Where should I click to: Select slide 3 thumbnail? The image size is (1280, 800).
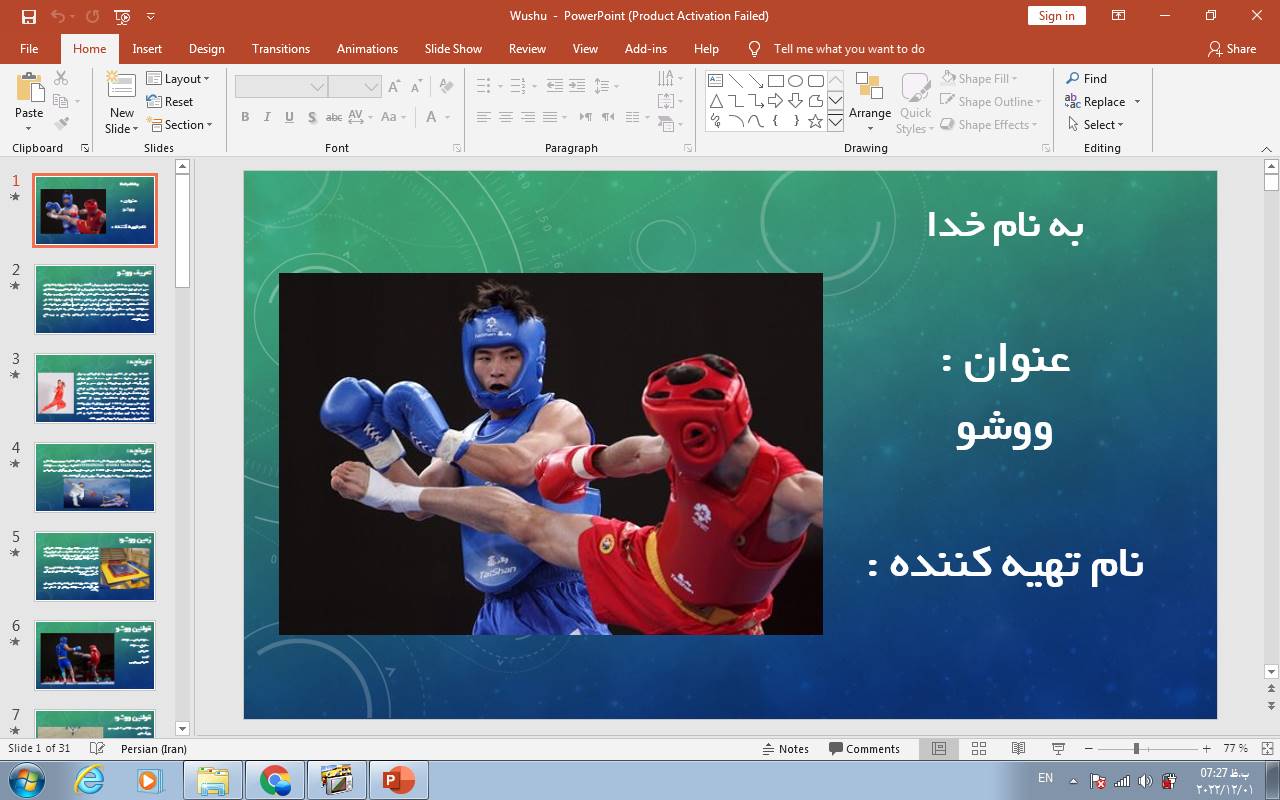(x=95, y=388)
